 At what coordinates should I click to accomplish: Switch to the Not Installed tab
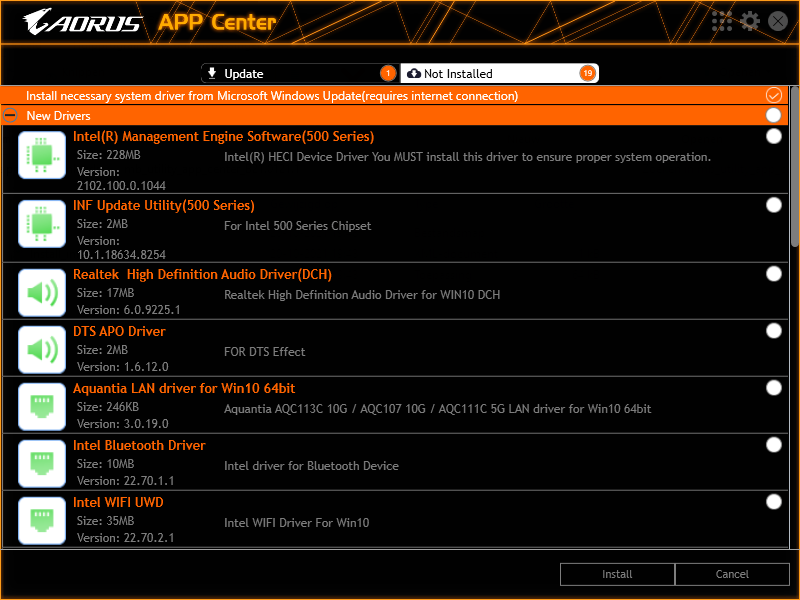499,73
